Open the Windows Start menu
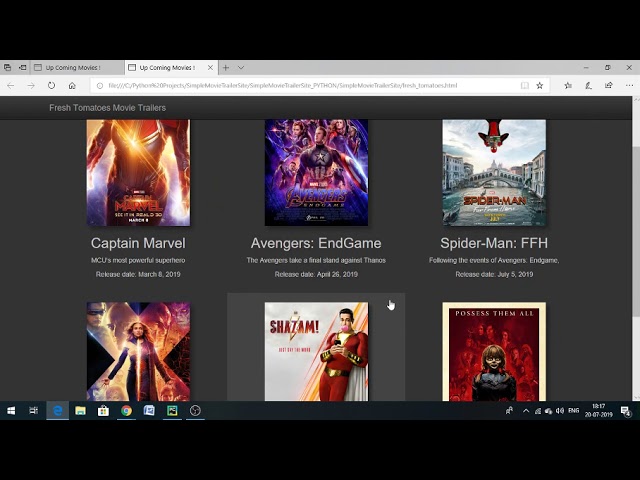The image size is (640, 480). pyautogui.click(x=11, y=411)
